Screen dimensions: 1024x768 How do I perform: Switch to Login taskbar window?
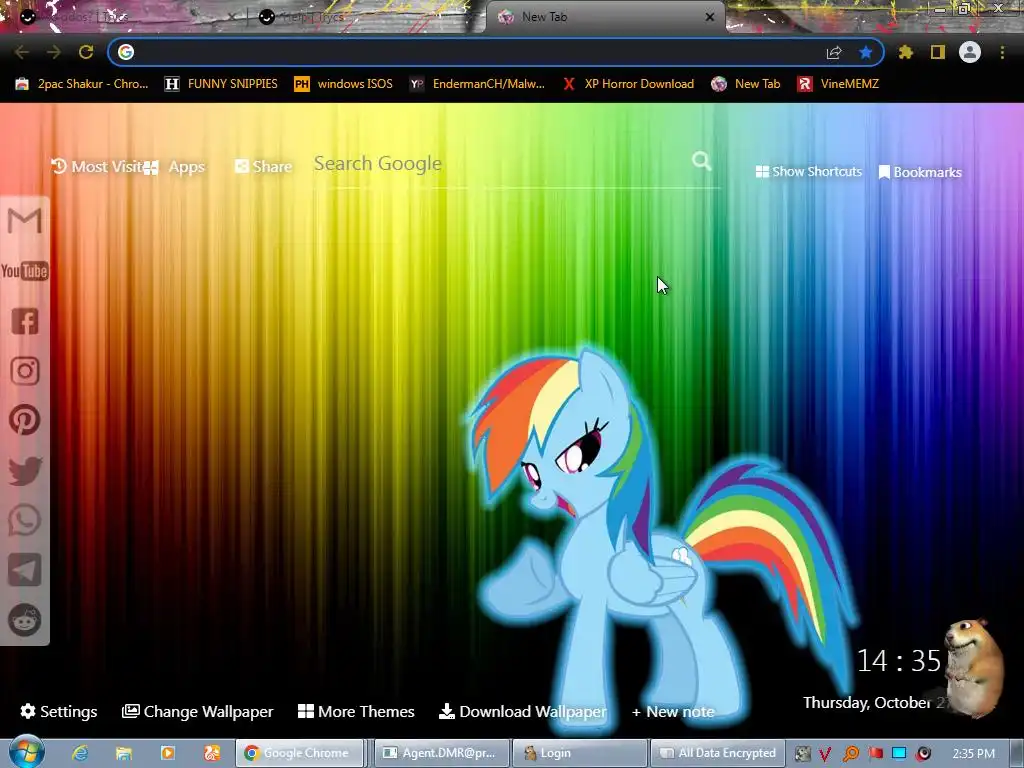click(x=580, y=753)
